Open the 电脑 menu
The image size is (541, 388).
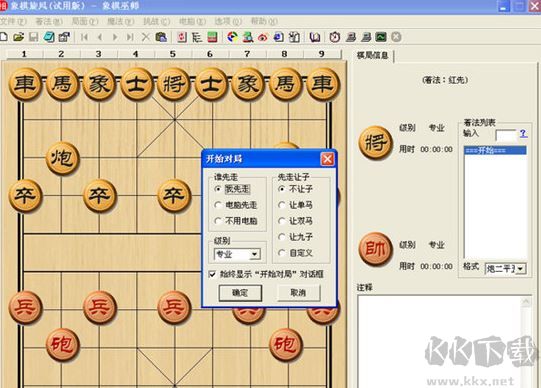click(x=192, y=21)
